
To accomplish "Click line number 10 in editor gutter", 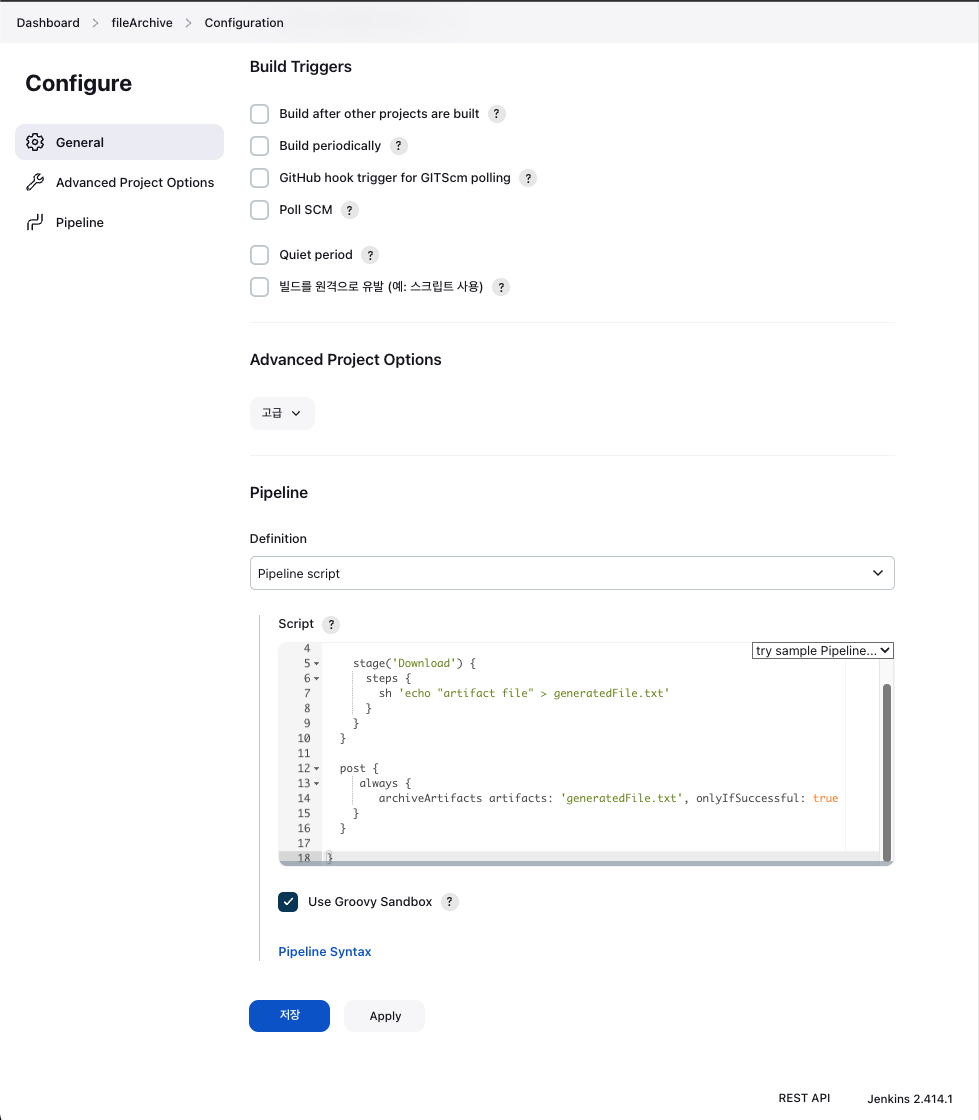I will click(x=304, y=739).
